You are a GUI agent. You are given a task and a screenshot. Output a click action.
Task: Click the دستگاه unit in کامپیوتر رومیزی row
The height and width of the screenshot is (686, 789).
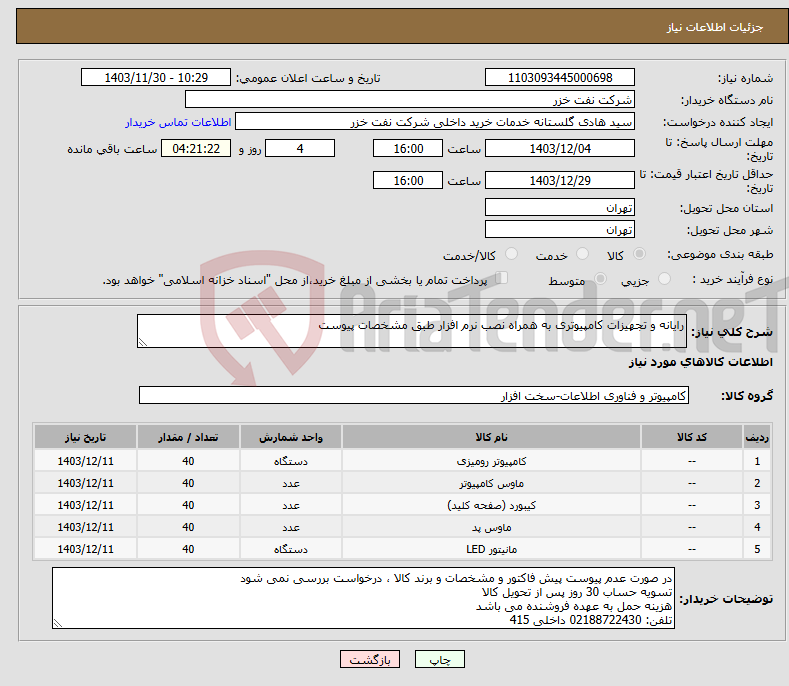pos(291,461)
